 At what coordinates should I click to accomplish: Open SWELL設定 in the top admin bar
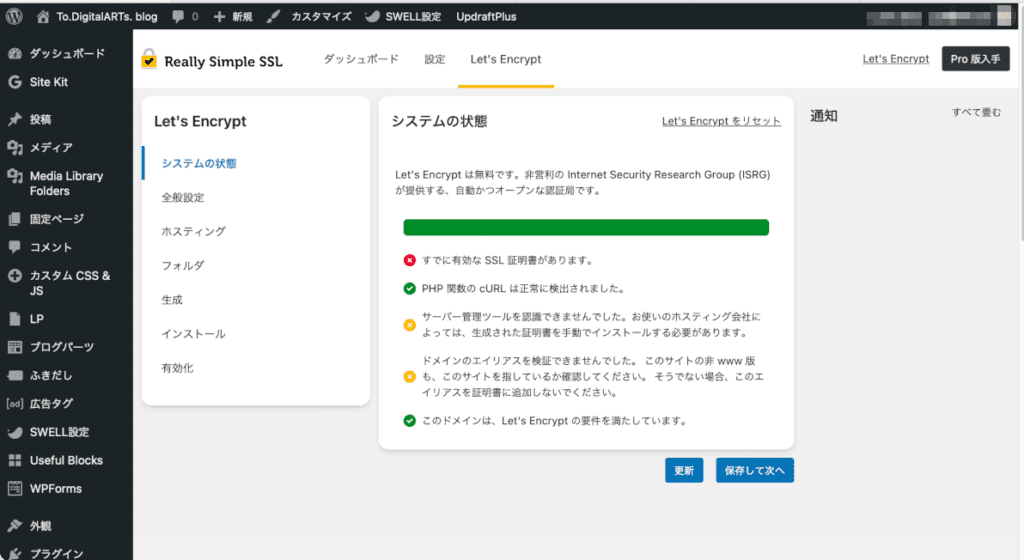403,16
